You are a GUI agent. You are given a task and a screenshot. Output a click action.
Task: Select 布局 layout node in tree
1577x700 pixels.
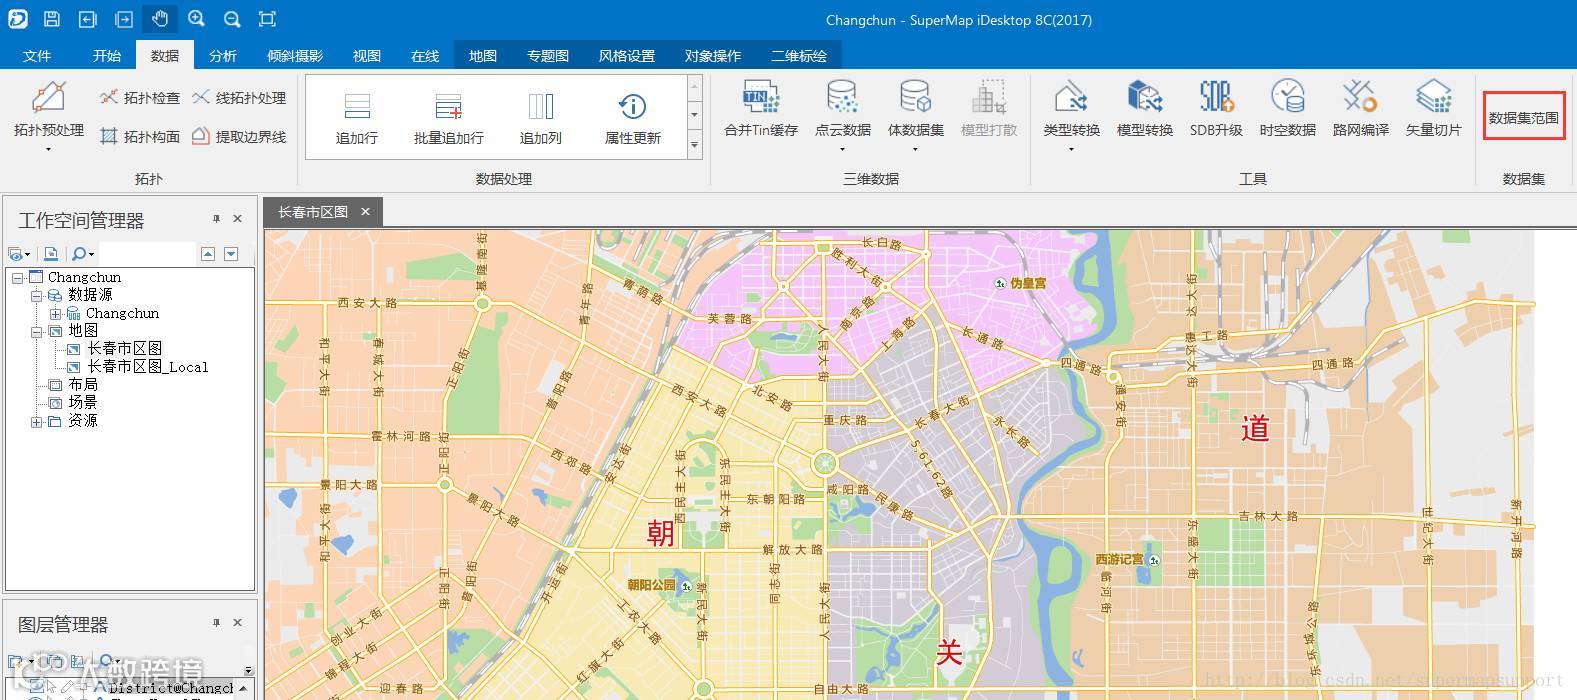pyautogui.click(x=82, y=385)
